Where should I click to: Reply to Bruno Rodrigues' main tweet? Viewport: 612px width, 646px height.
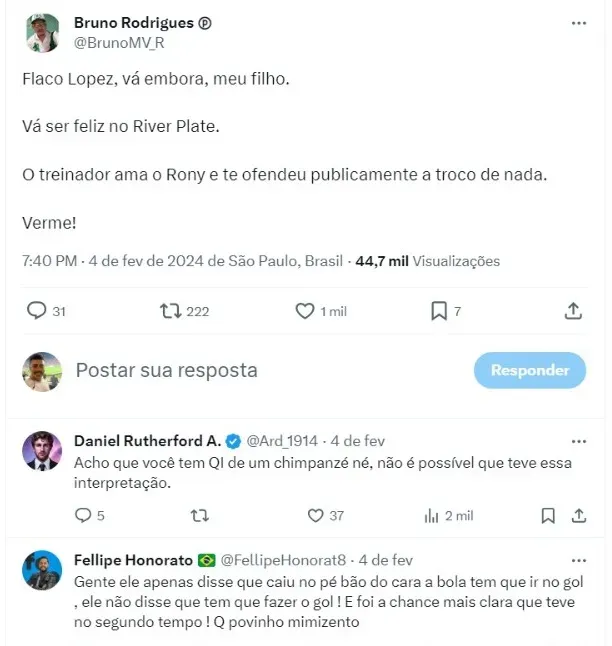(37, 311)
